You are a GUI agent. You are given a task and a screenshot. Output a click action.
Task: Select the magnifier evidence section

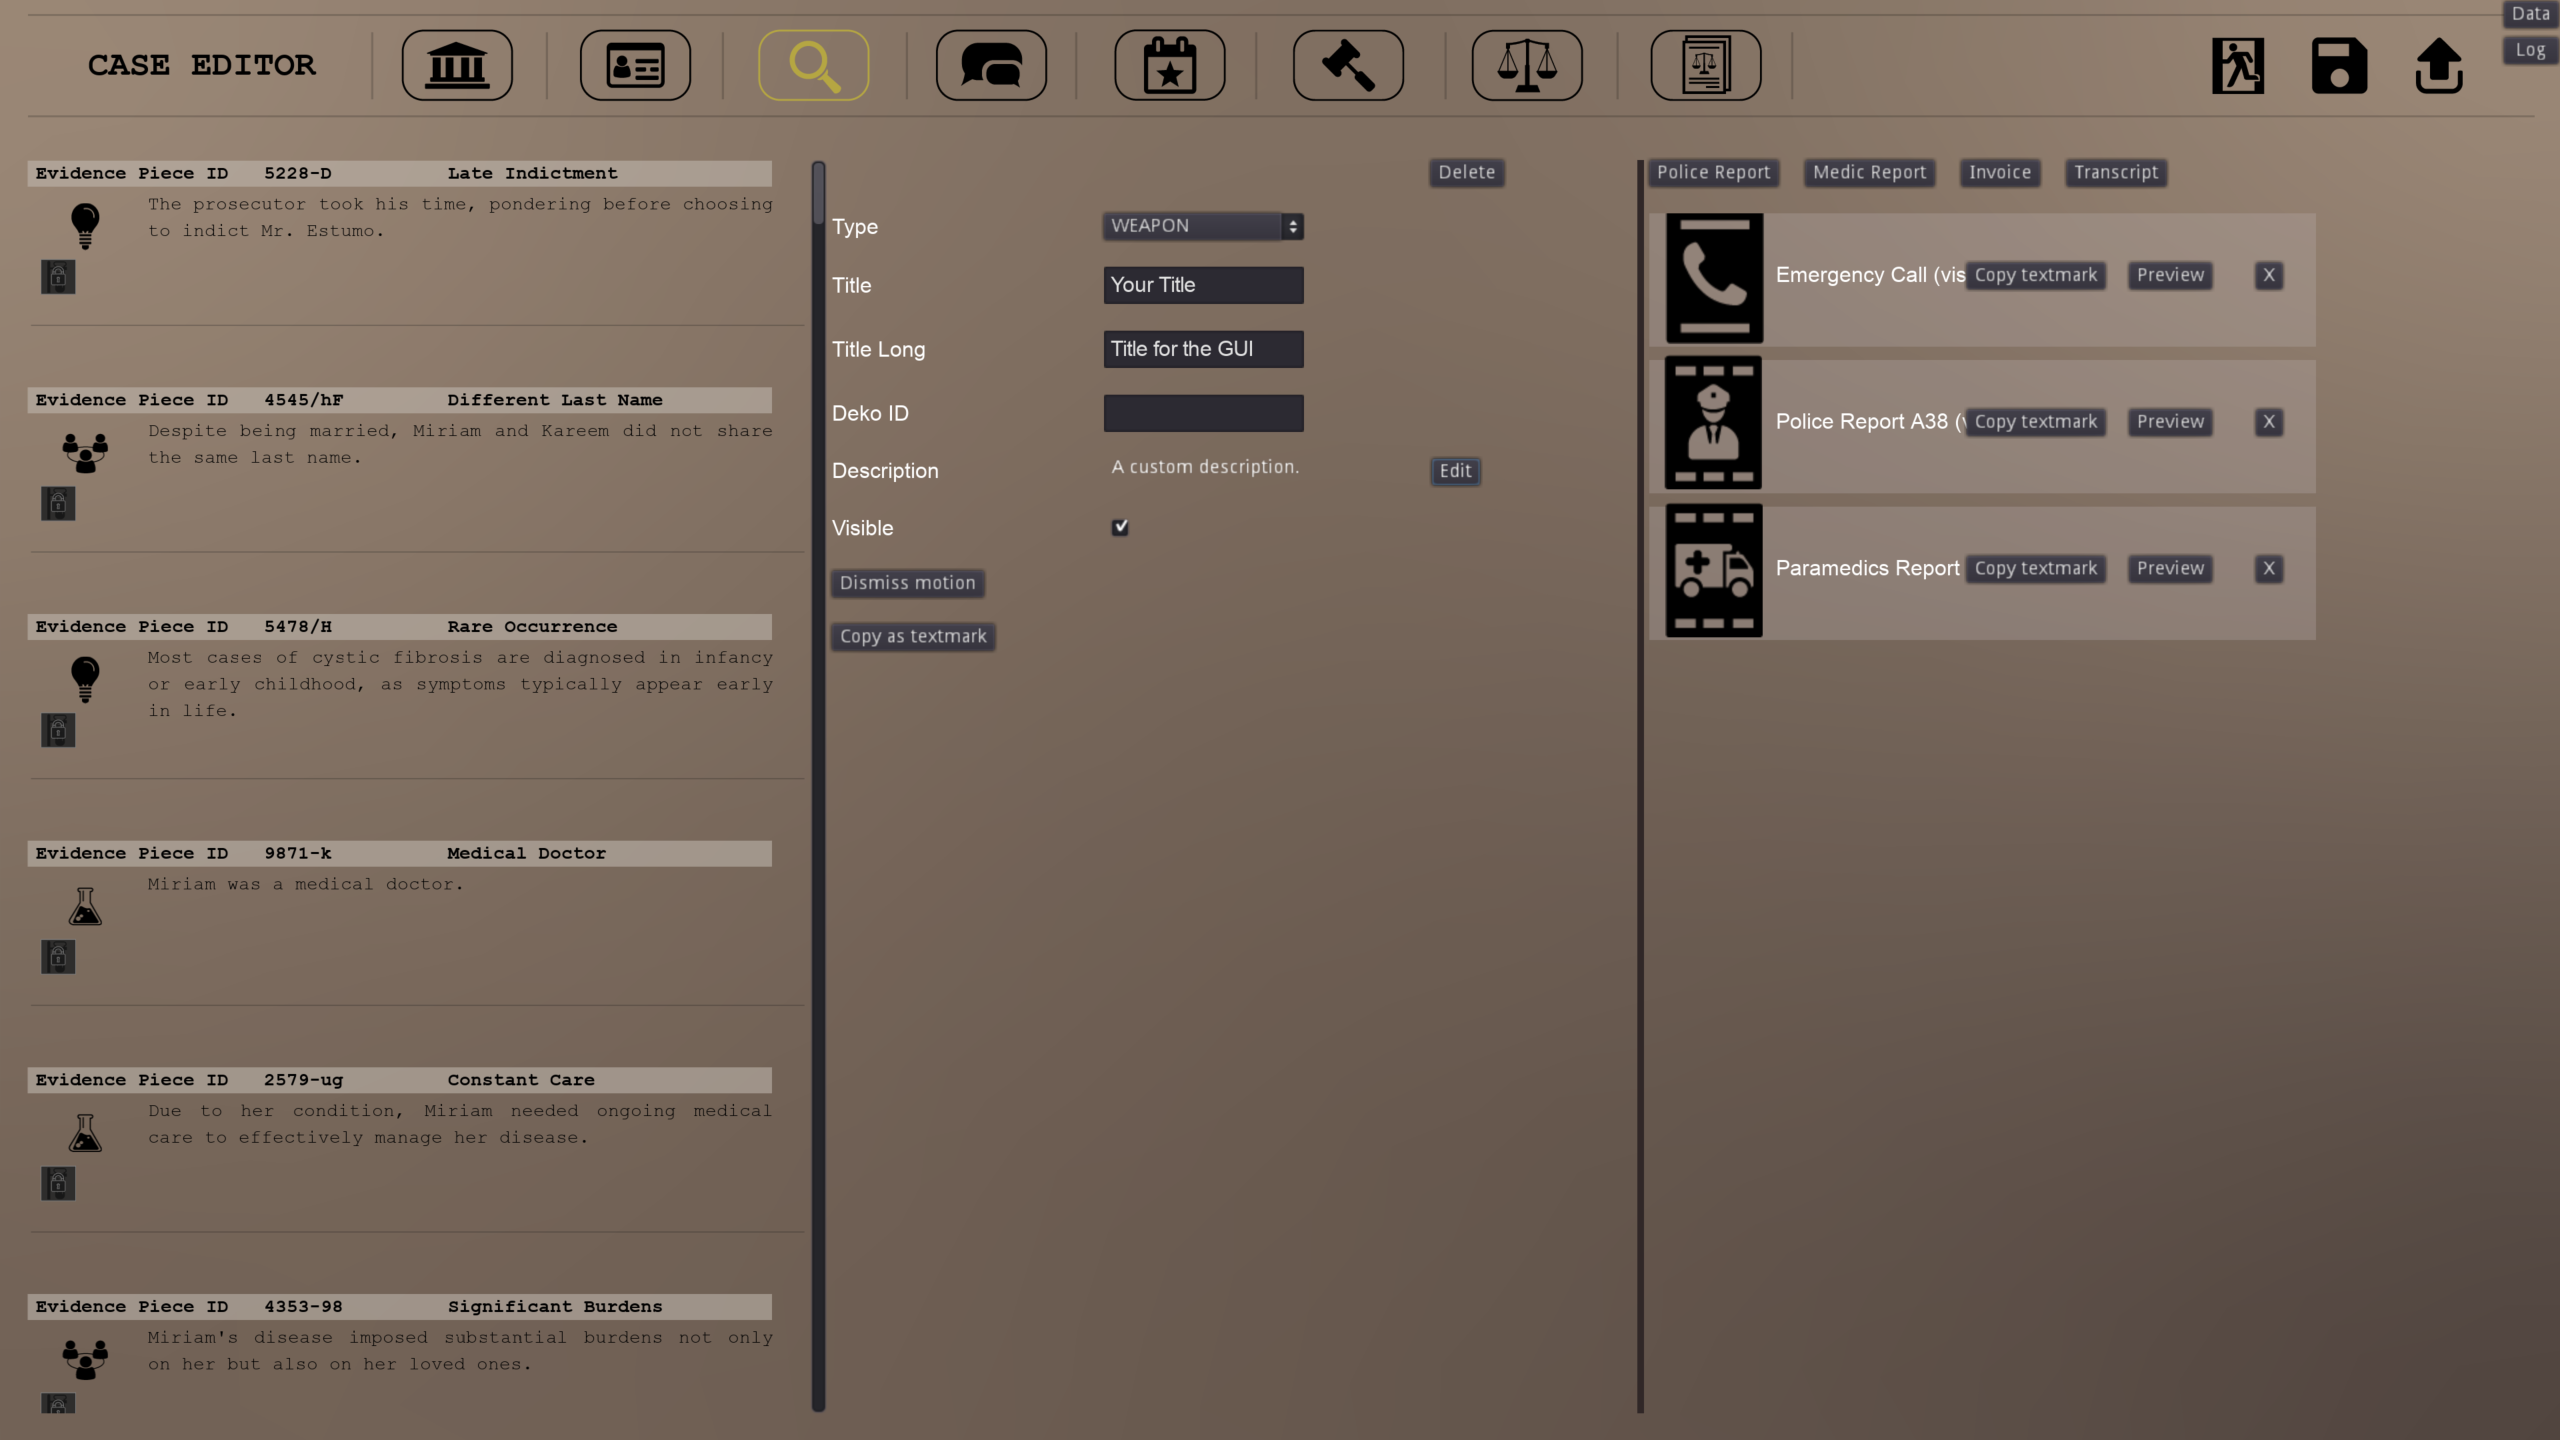[x=813, y=65]
